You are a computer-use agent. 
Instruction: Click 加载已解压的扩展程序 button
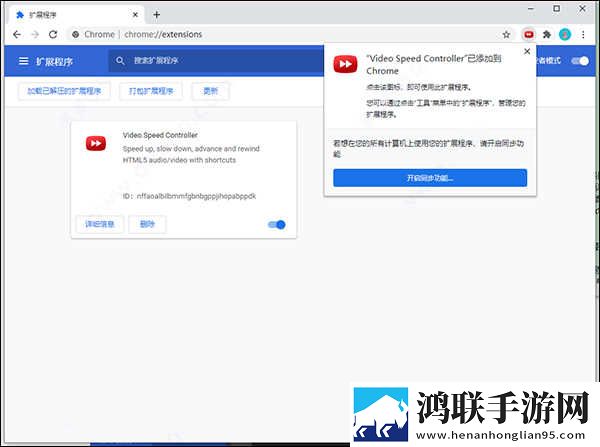(64, 91)
